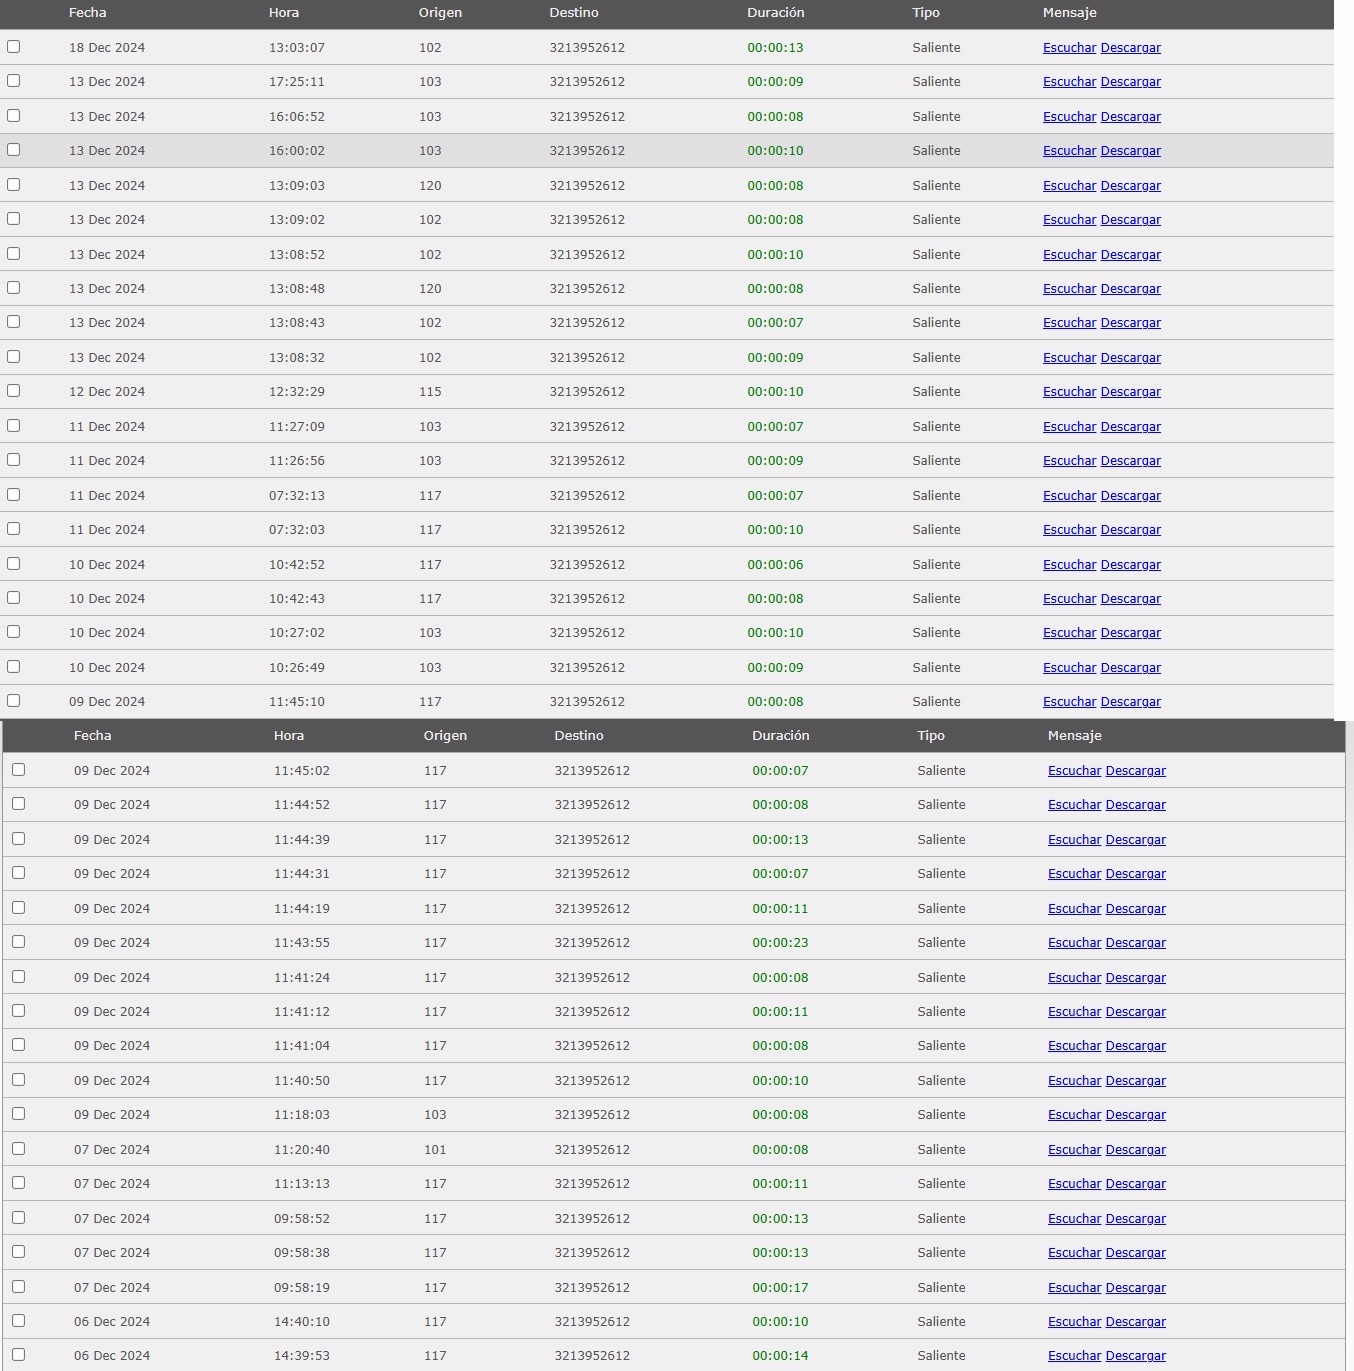Select the checkbox for the 16:00:02 call
The image size is (1354, 1371).
coord(13,150)
